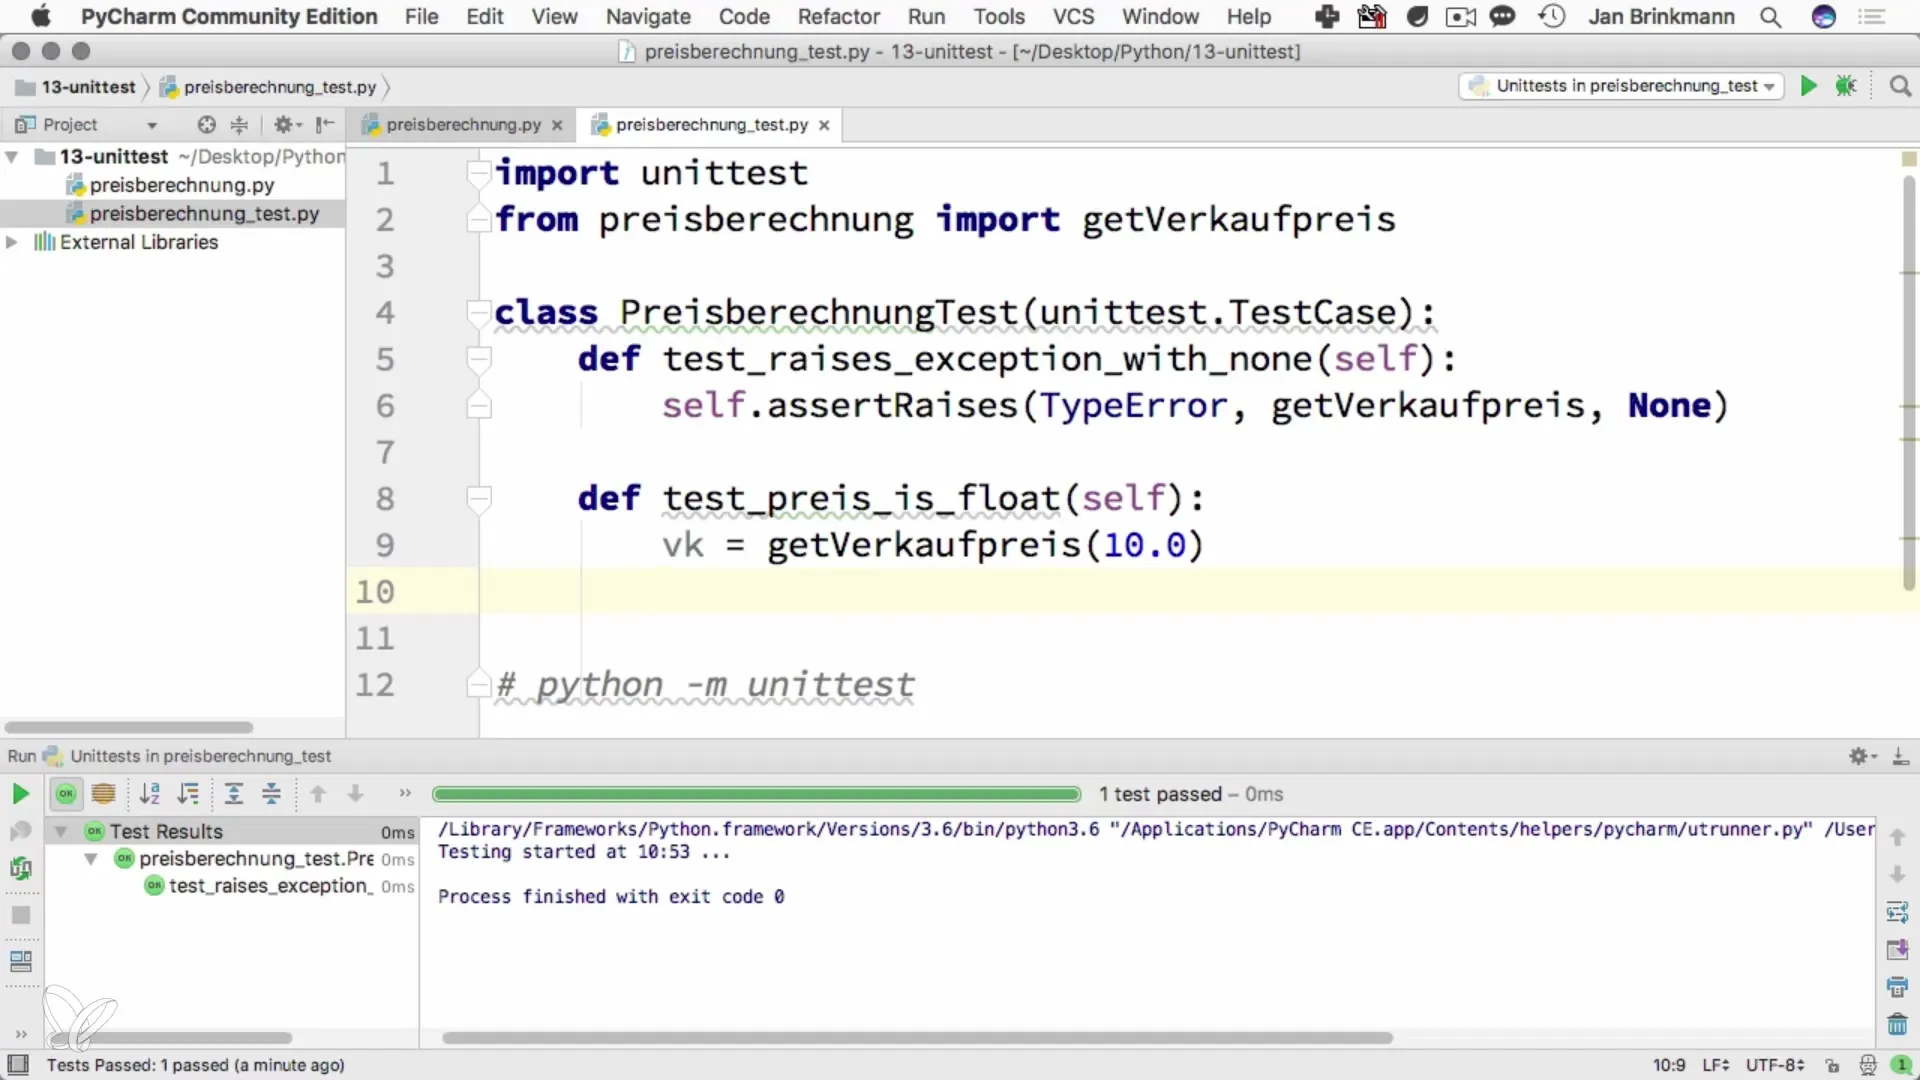1920x1080 pixels.
Task: Collapse all in Project panel
Action: click(x=239, y=125)
